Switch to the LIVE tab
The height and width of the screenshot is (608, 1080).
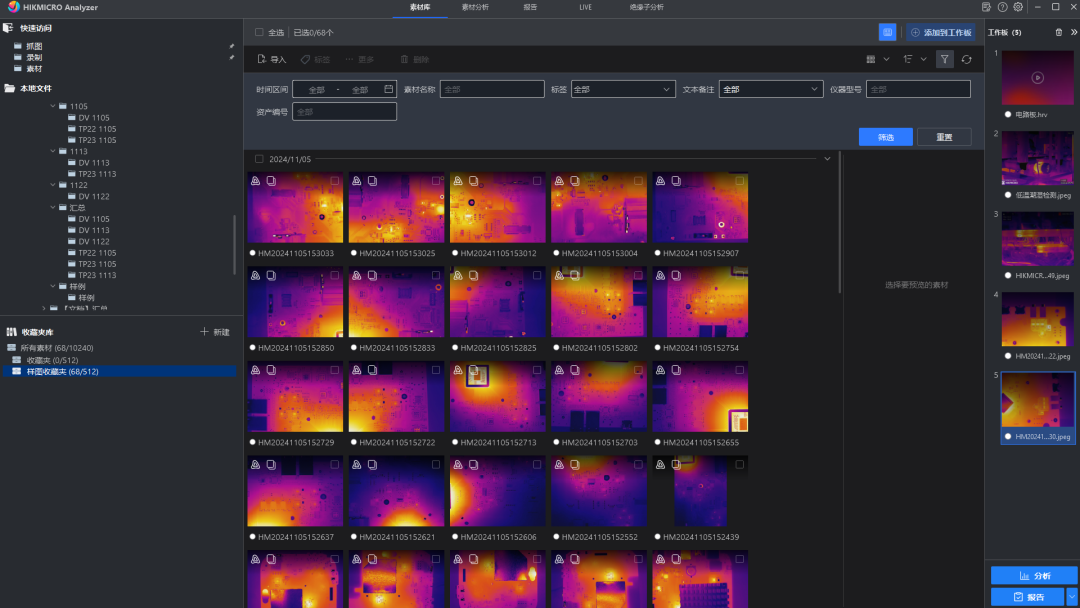point(585,7)
